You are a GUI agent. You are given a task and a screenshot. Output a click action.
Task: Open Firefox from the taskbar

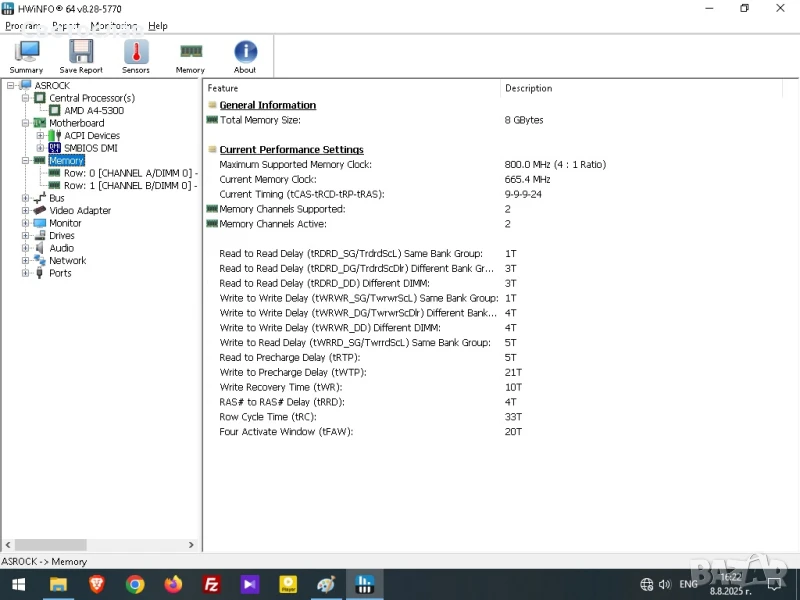pos(173,584)
